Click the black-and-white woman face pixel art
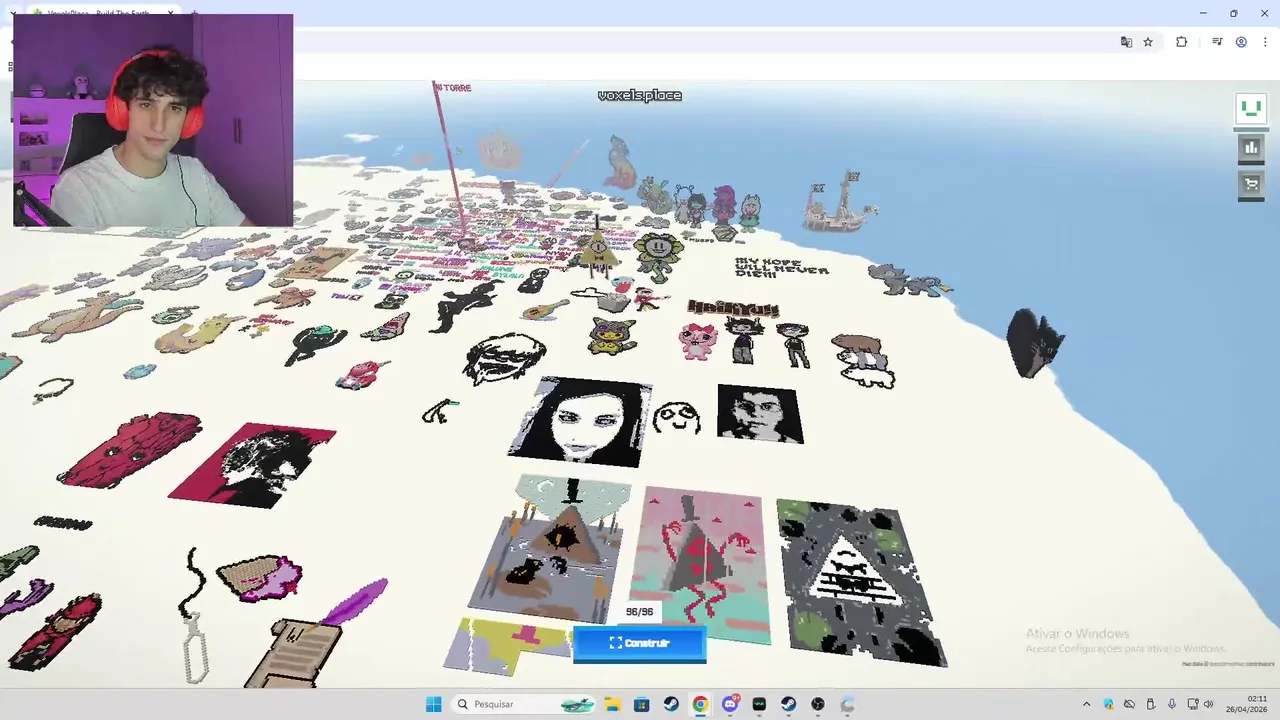This screenshot has width=1280, height=720. coord(580,421)
